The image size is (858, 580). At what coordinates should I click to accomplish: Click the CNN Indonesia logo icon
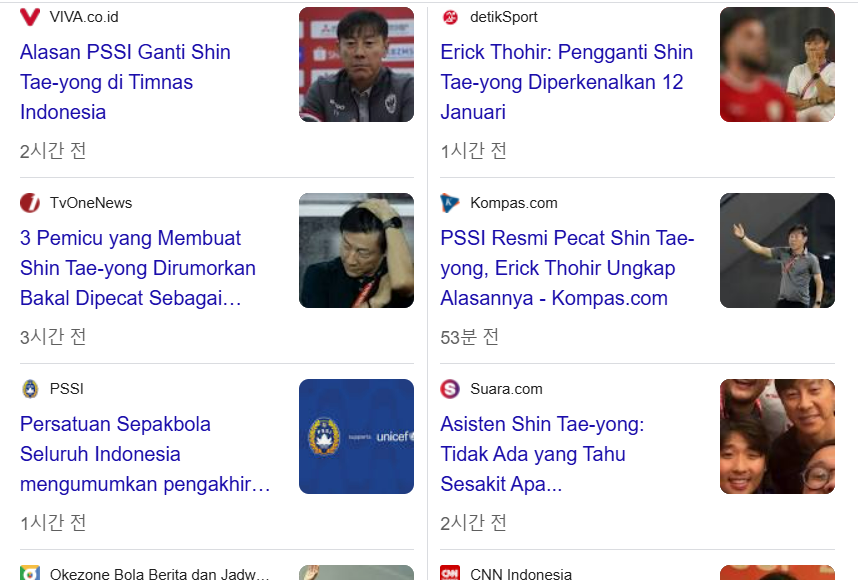pos(451,573)
